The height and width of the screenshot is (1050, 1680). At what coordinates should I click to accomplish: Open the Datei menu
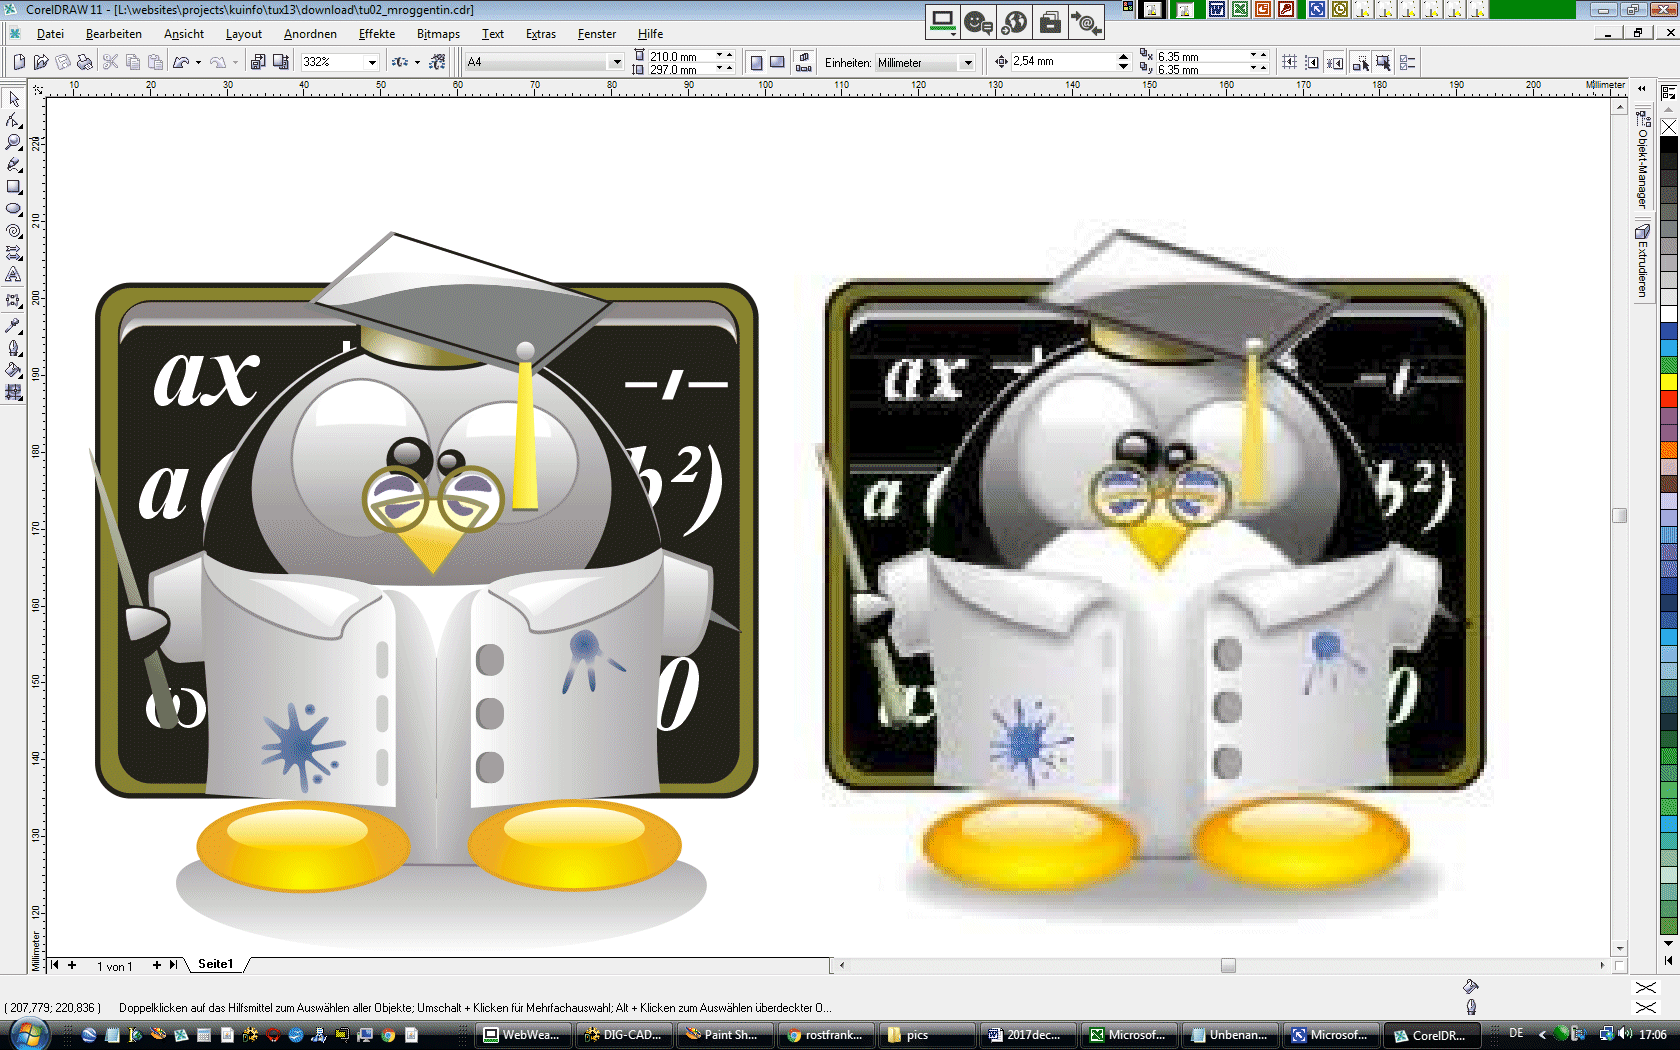(50, 34)
